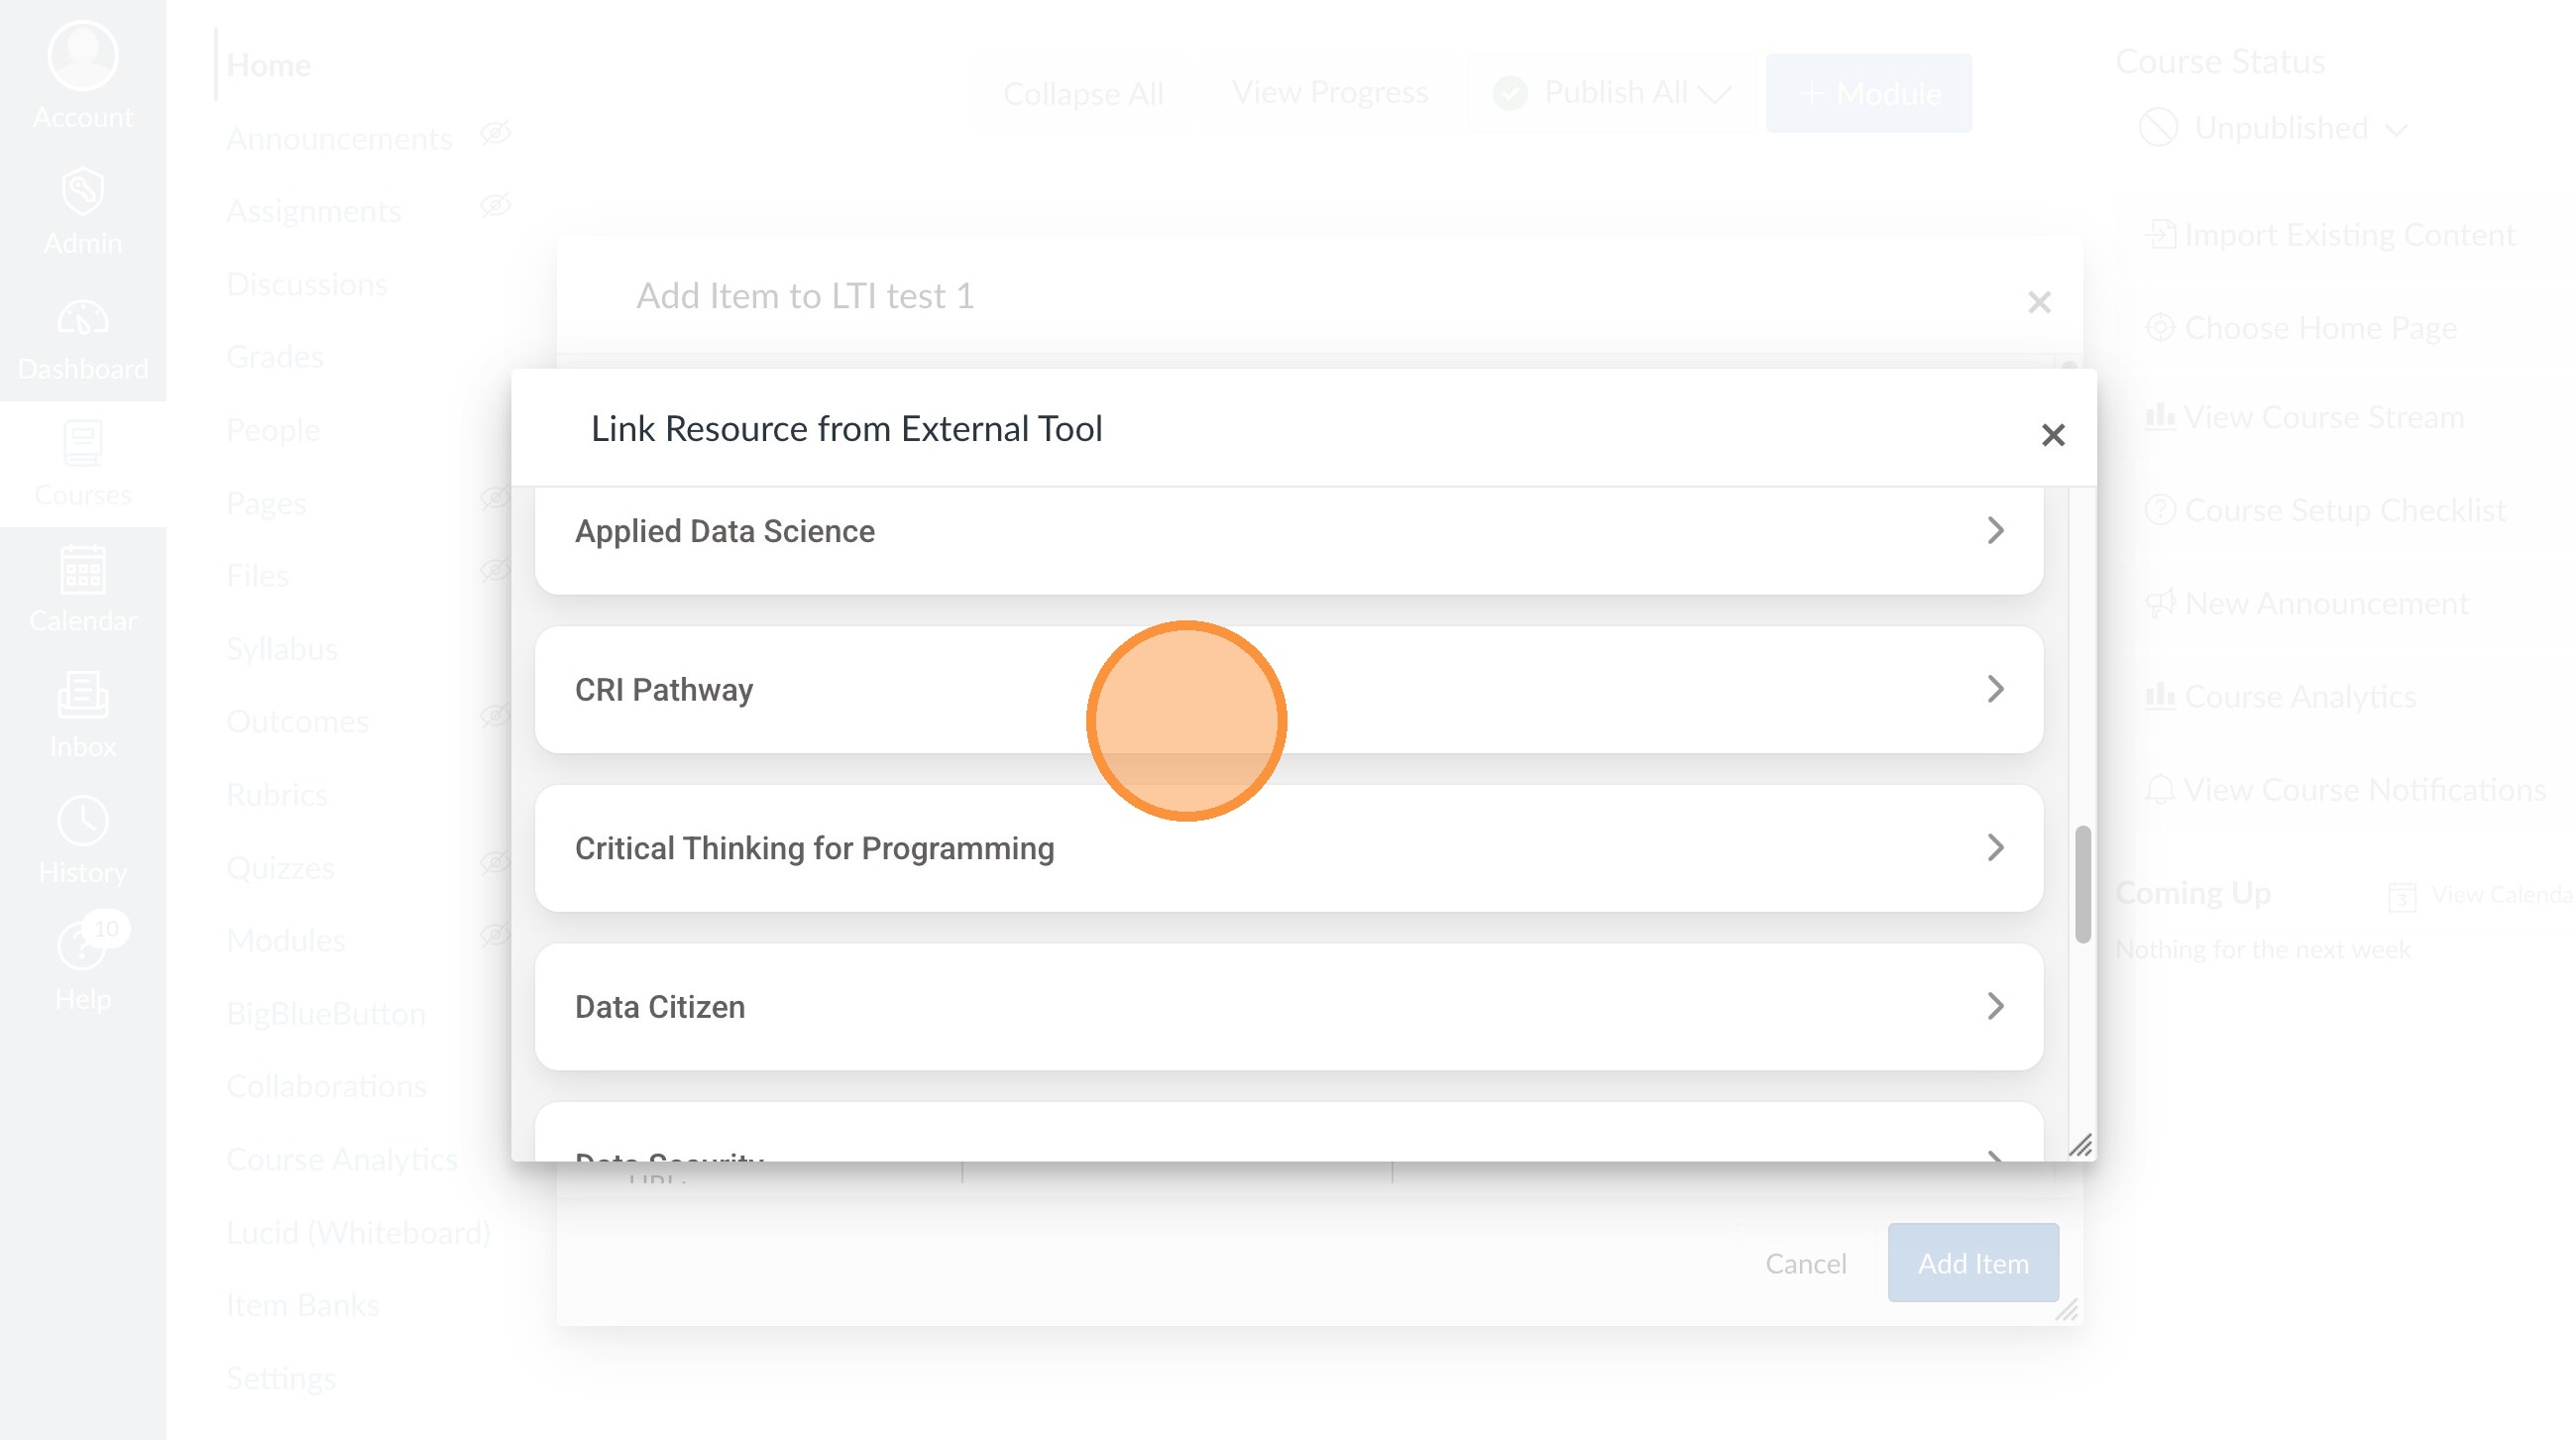Open the Help icon with badge
Image resolution: width=2576 pixels, height=1440 pixels.
(x=82, y=947)
